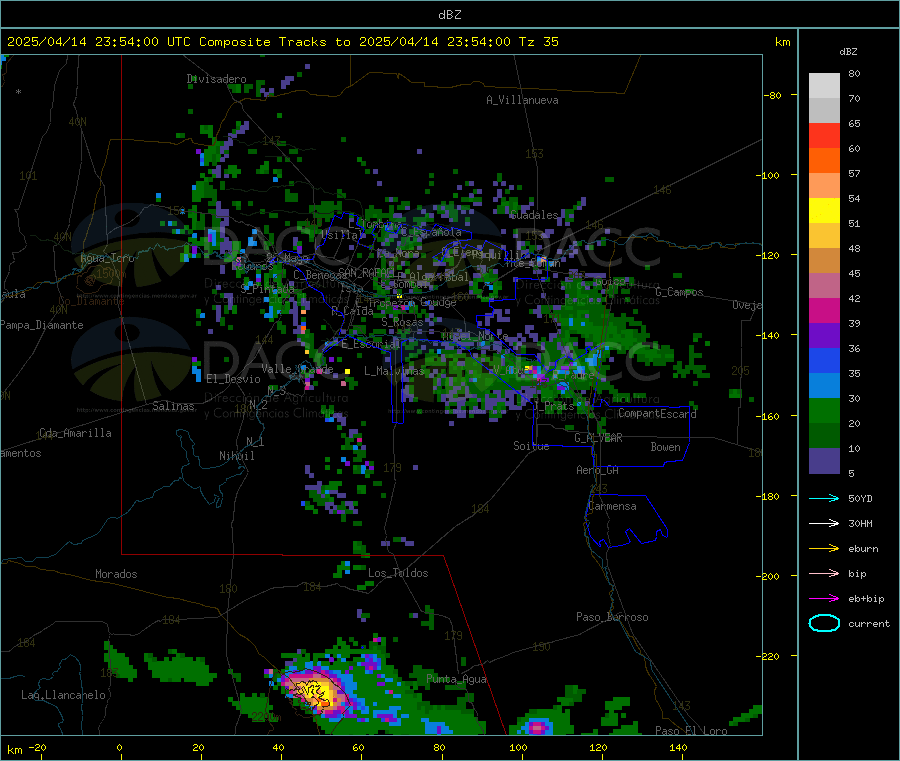Image resolution: width=900 pixels, height=761 pixels.
Task: Pick the gold 48–51 dBZ swatch
Action: click(x=824, y=236)
